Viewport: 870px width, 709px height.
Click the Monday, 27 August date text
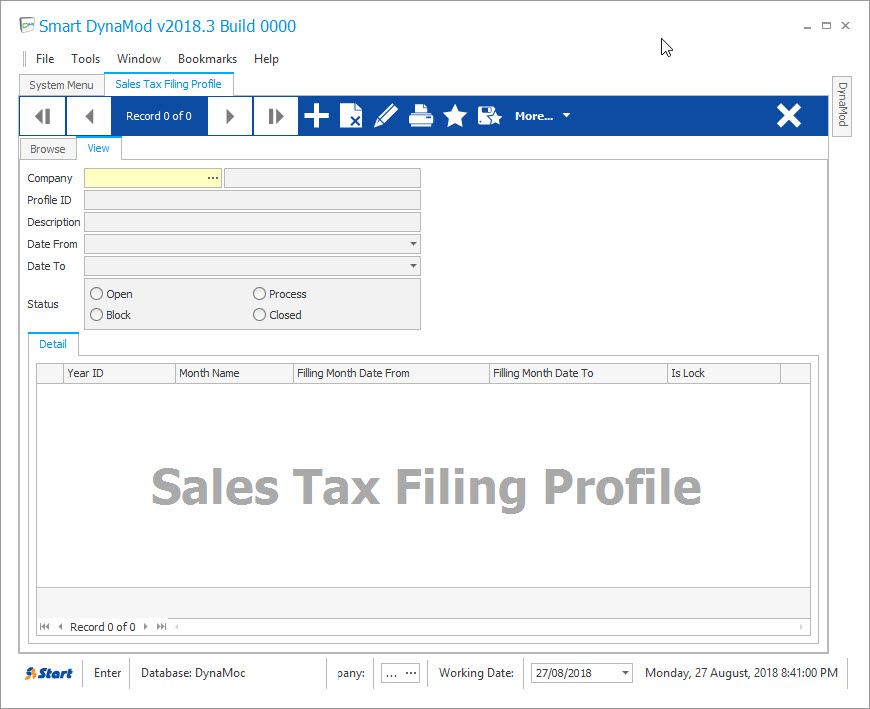[x=741, y=673]
